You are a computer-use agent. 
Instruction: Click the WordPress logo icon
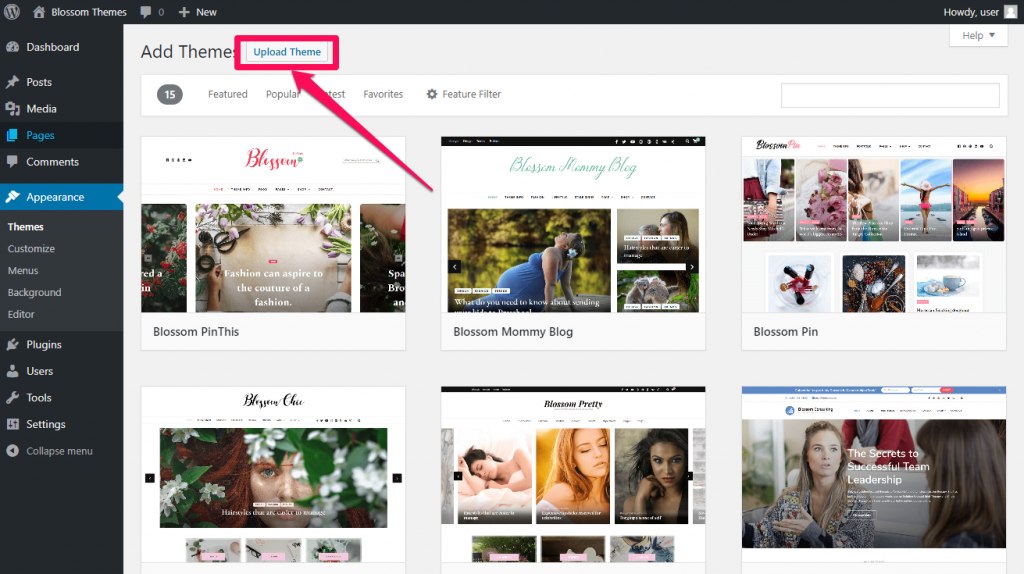click(12, 12)
